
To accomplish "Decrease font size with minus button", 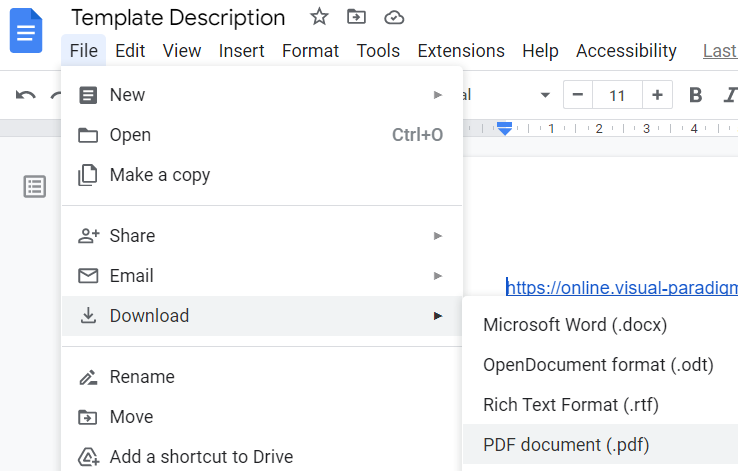I will coord(577,95).
